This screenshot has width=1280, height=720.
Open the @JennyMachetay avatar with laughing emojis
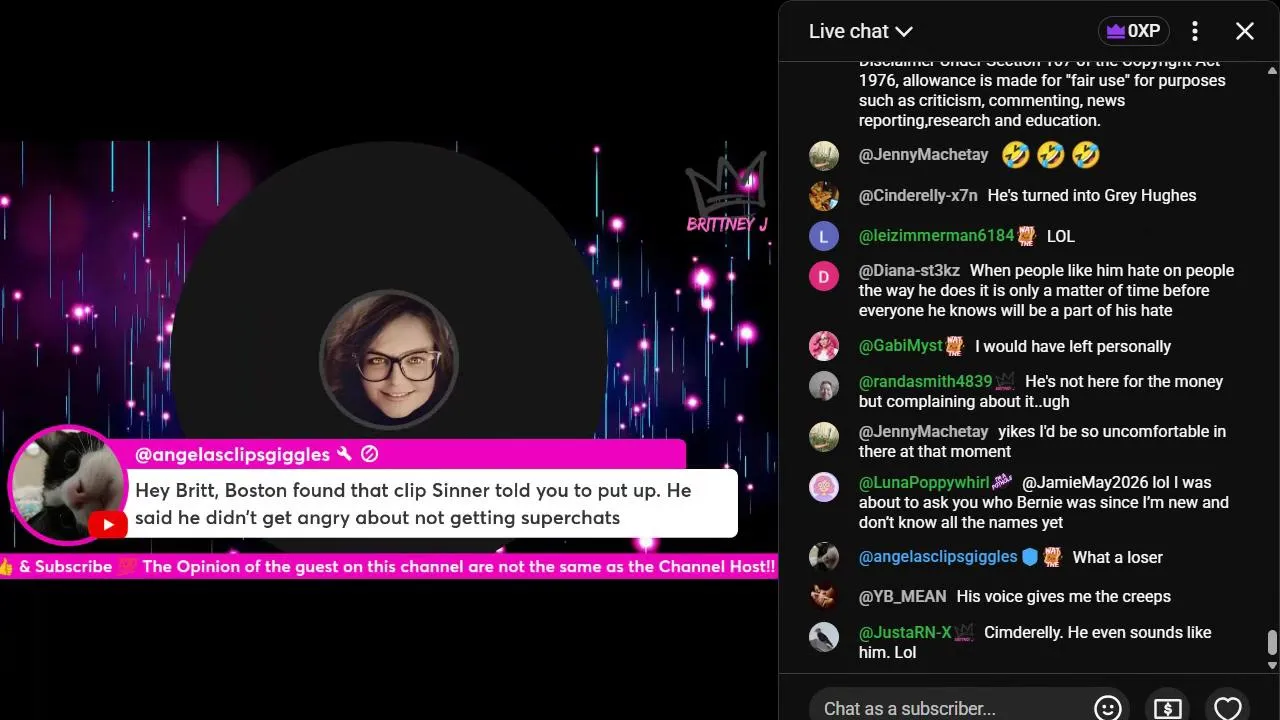tap(824, 155)
